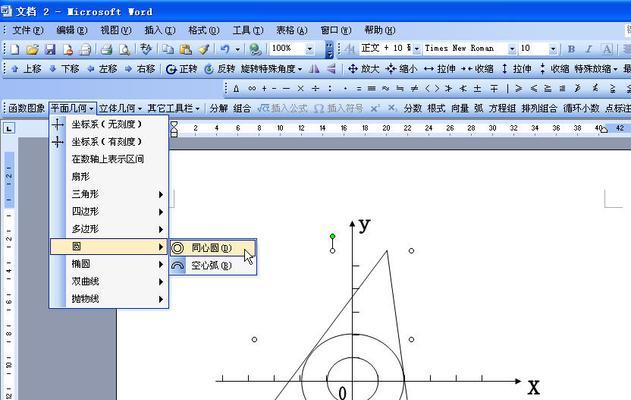Open the 文件(F) menu
This screenshot has height=400, width=631.
point(27,30)
